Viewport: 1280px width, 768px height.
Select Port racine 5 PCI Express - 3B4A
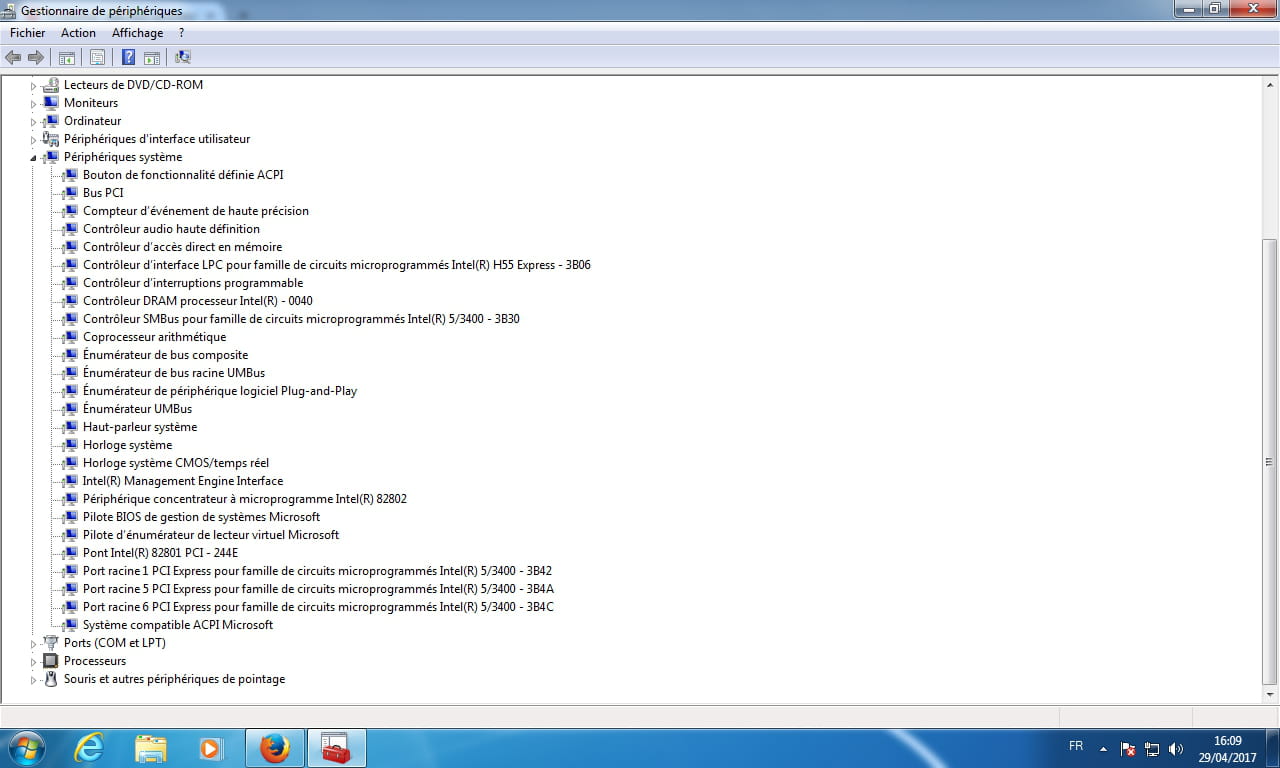coord(318,589)
